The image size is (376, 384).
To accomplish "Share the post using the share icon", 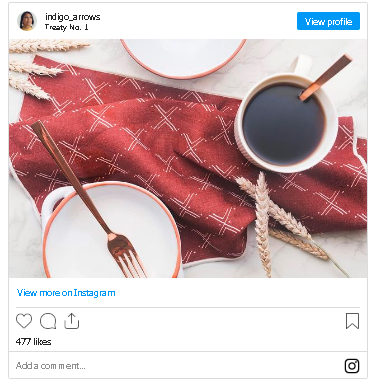I will [x=71, y=321].
